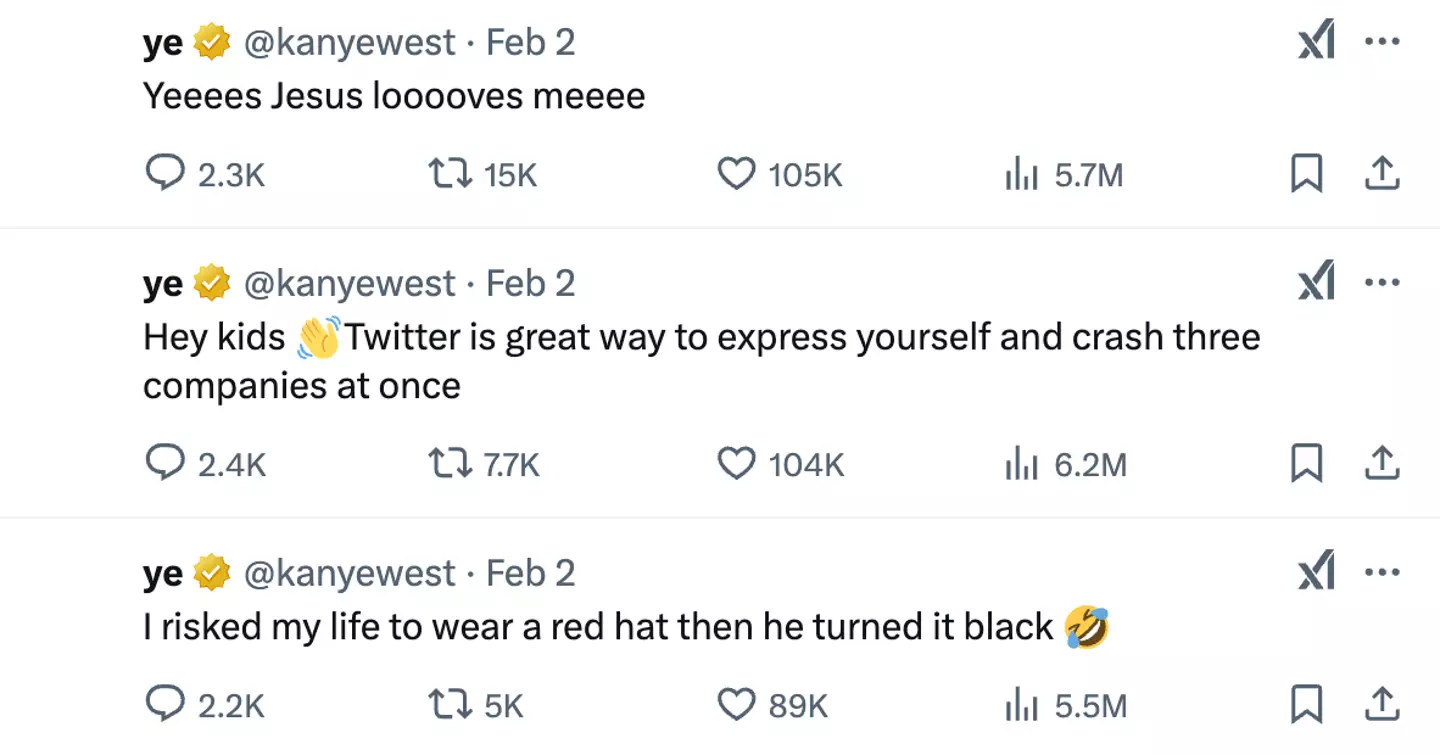The width and height of the screenshot is (1440, 755).
Task: Click the verified badge next to ye
Action: pyautogui.click(x=210, y=41)
